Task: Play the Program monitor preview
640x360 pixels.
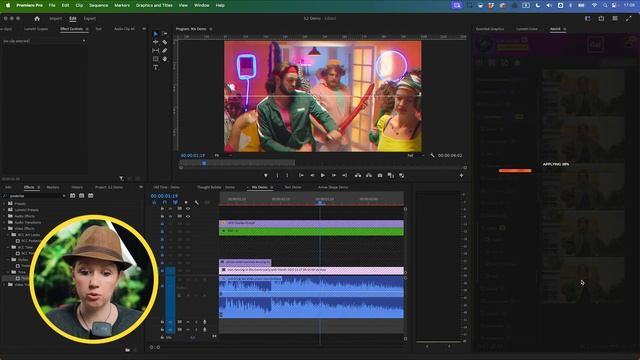Action: pyautogui.click(x=323, y=175)
